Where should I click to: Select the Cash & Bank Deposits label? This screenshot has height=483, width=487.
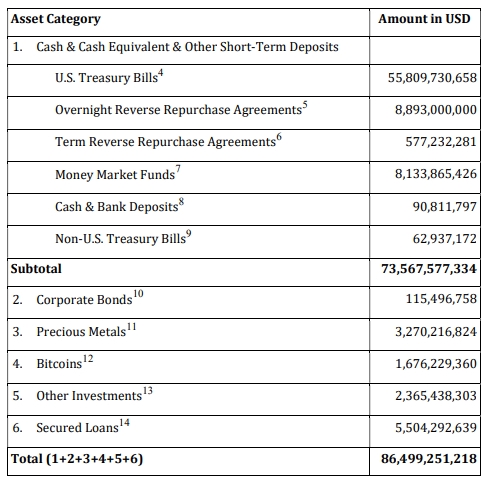(x=116, y=207)
